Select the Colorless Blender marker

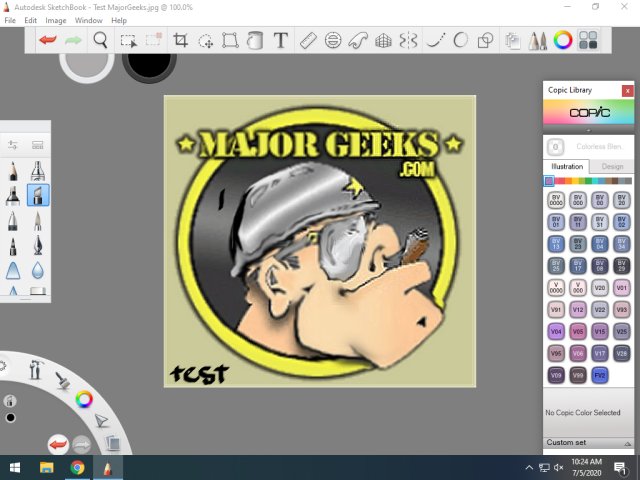556,147
